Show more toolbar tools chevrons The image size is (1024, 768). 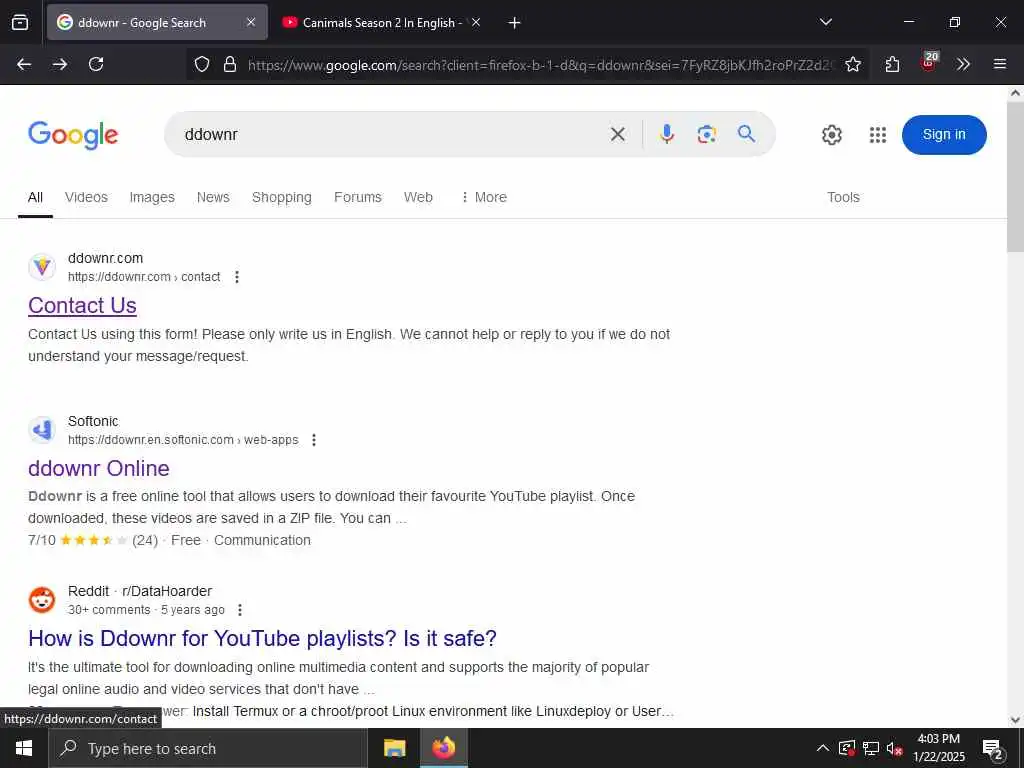[x=963, y=64]
